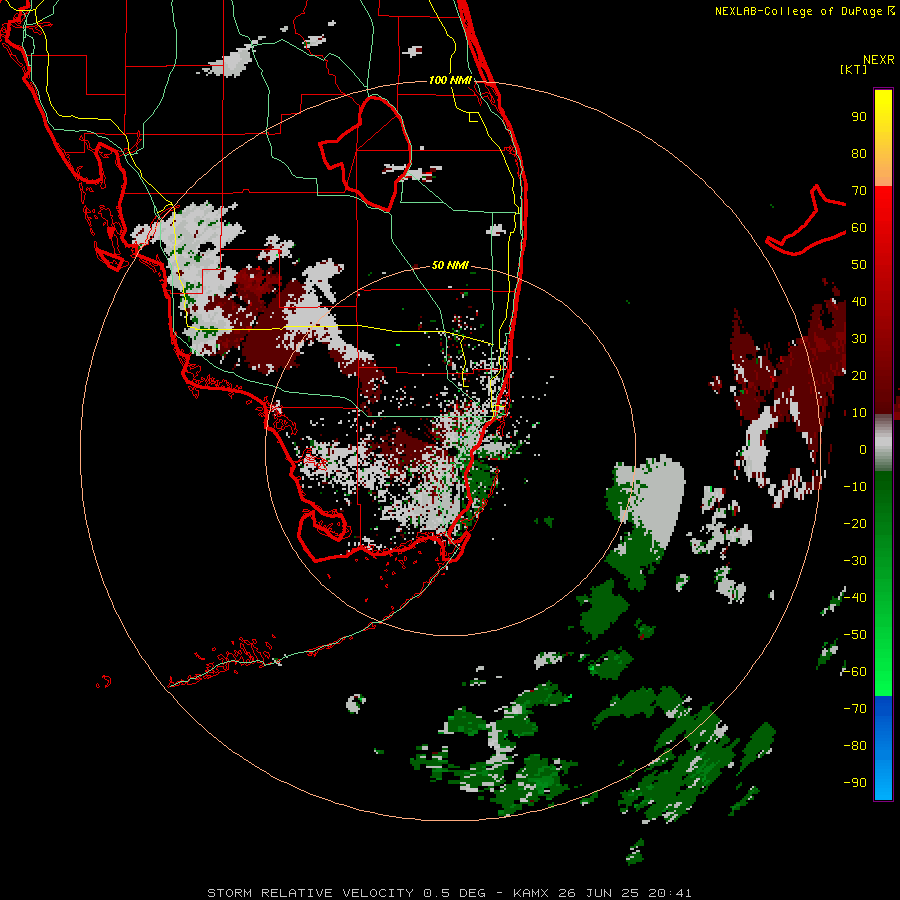
Task: Click the -30 value on velocity scale
Action: (855, 560)
